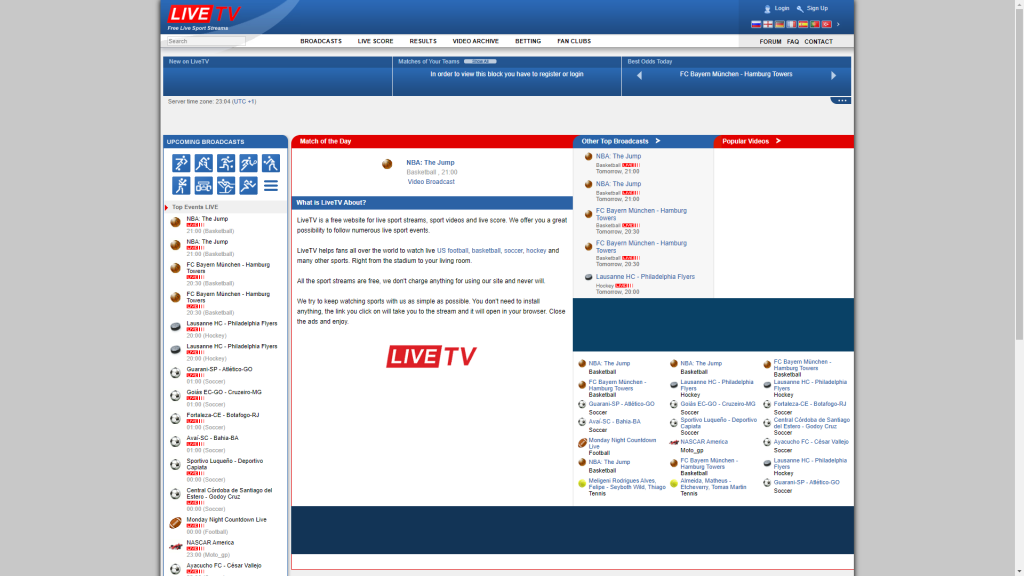This screenshot has height=576, width=1024.
Task: Filter upcoming broadcasts by soccer icon
Action: (x=181, y=163)
